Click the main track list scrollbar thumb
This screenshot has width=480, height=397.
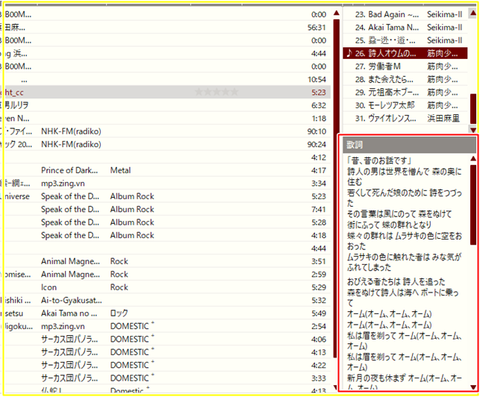(x=336, y=188)
